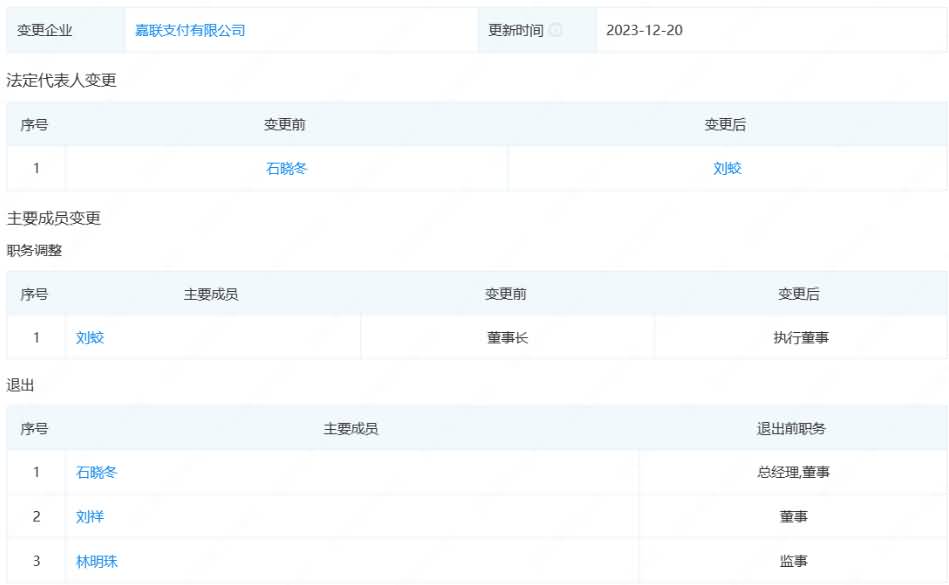949x585 pixels.
Task: Select 序号 header in 法定代表人变更 table
Action: click(x=34, y=125)
